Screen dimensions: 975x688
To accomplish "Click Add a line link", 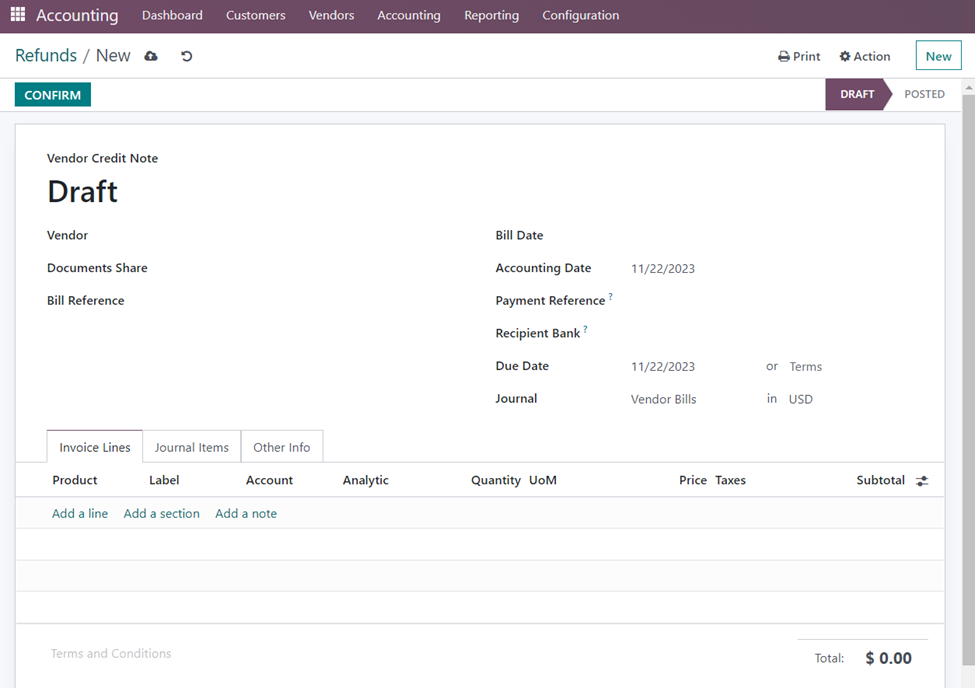I will [80, 513].
